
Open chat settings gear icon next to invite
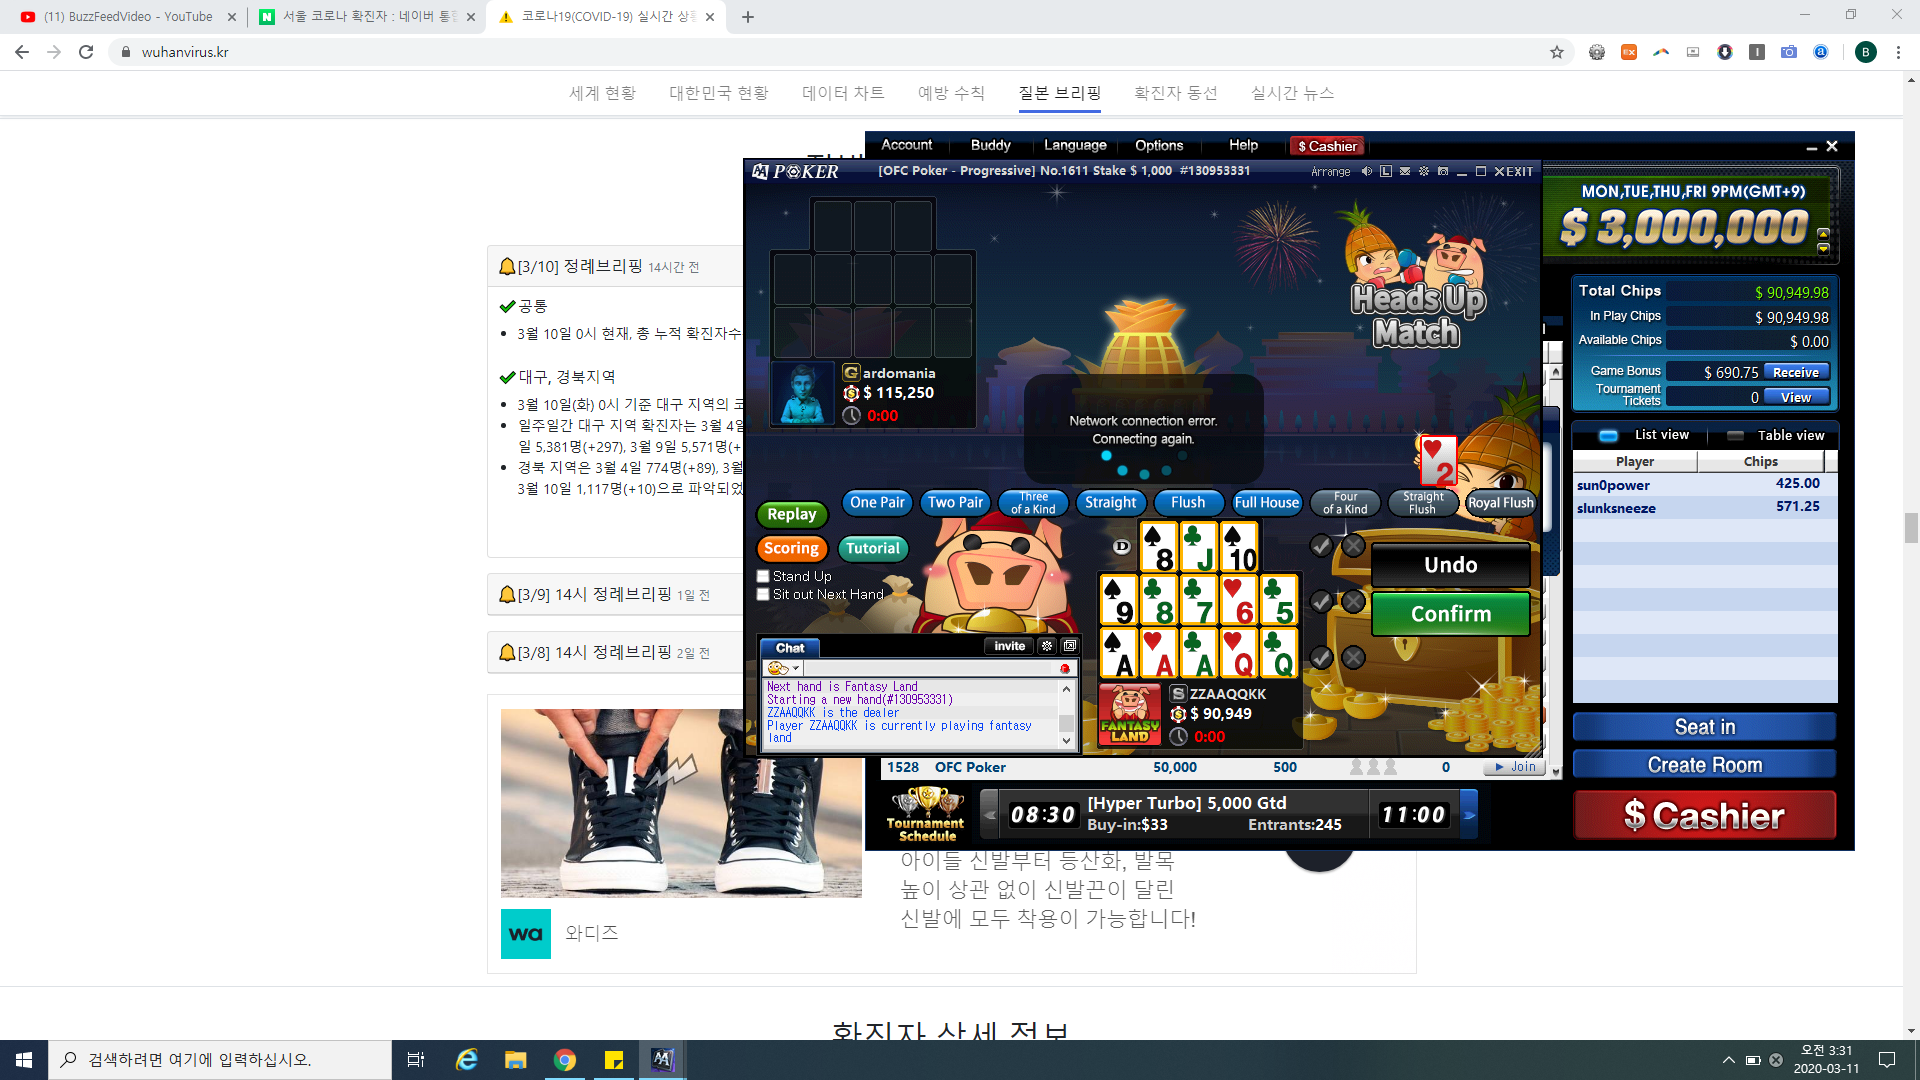point(1047,646)
